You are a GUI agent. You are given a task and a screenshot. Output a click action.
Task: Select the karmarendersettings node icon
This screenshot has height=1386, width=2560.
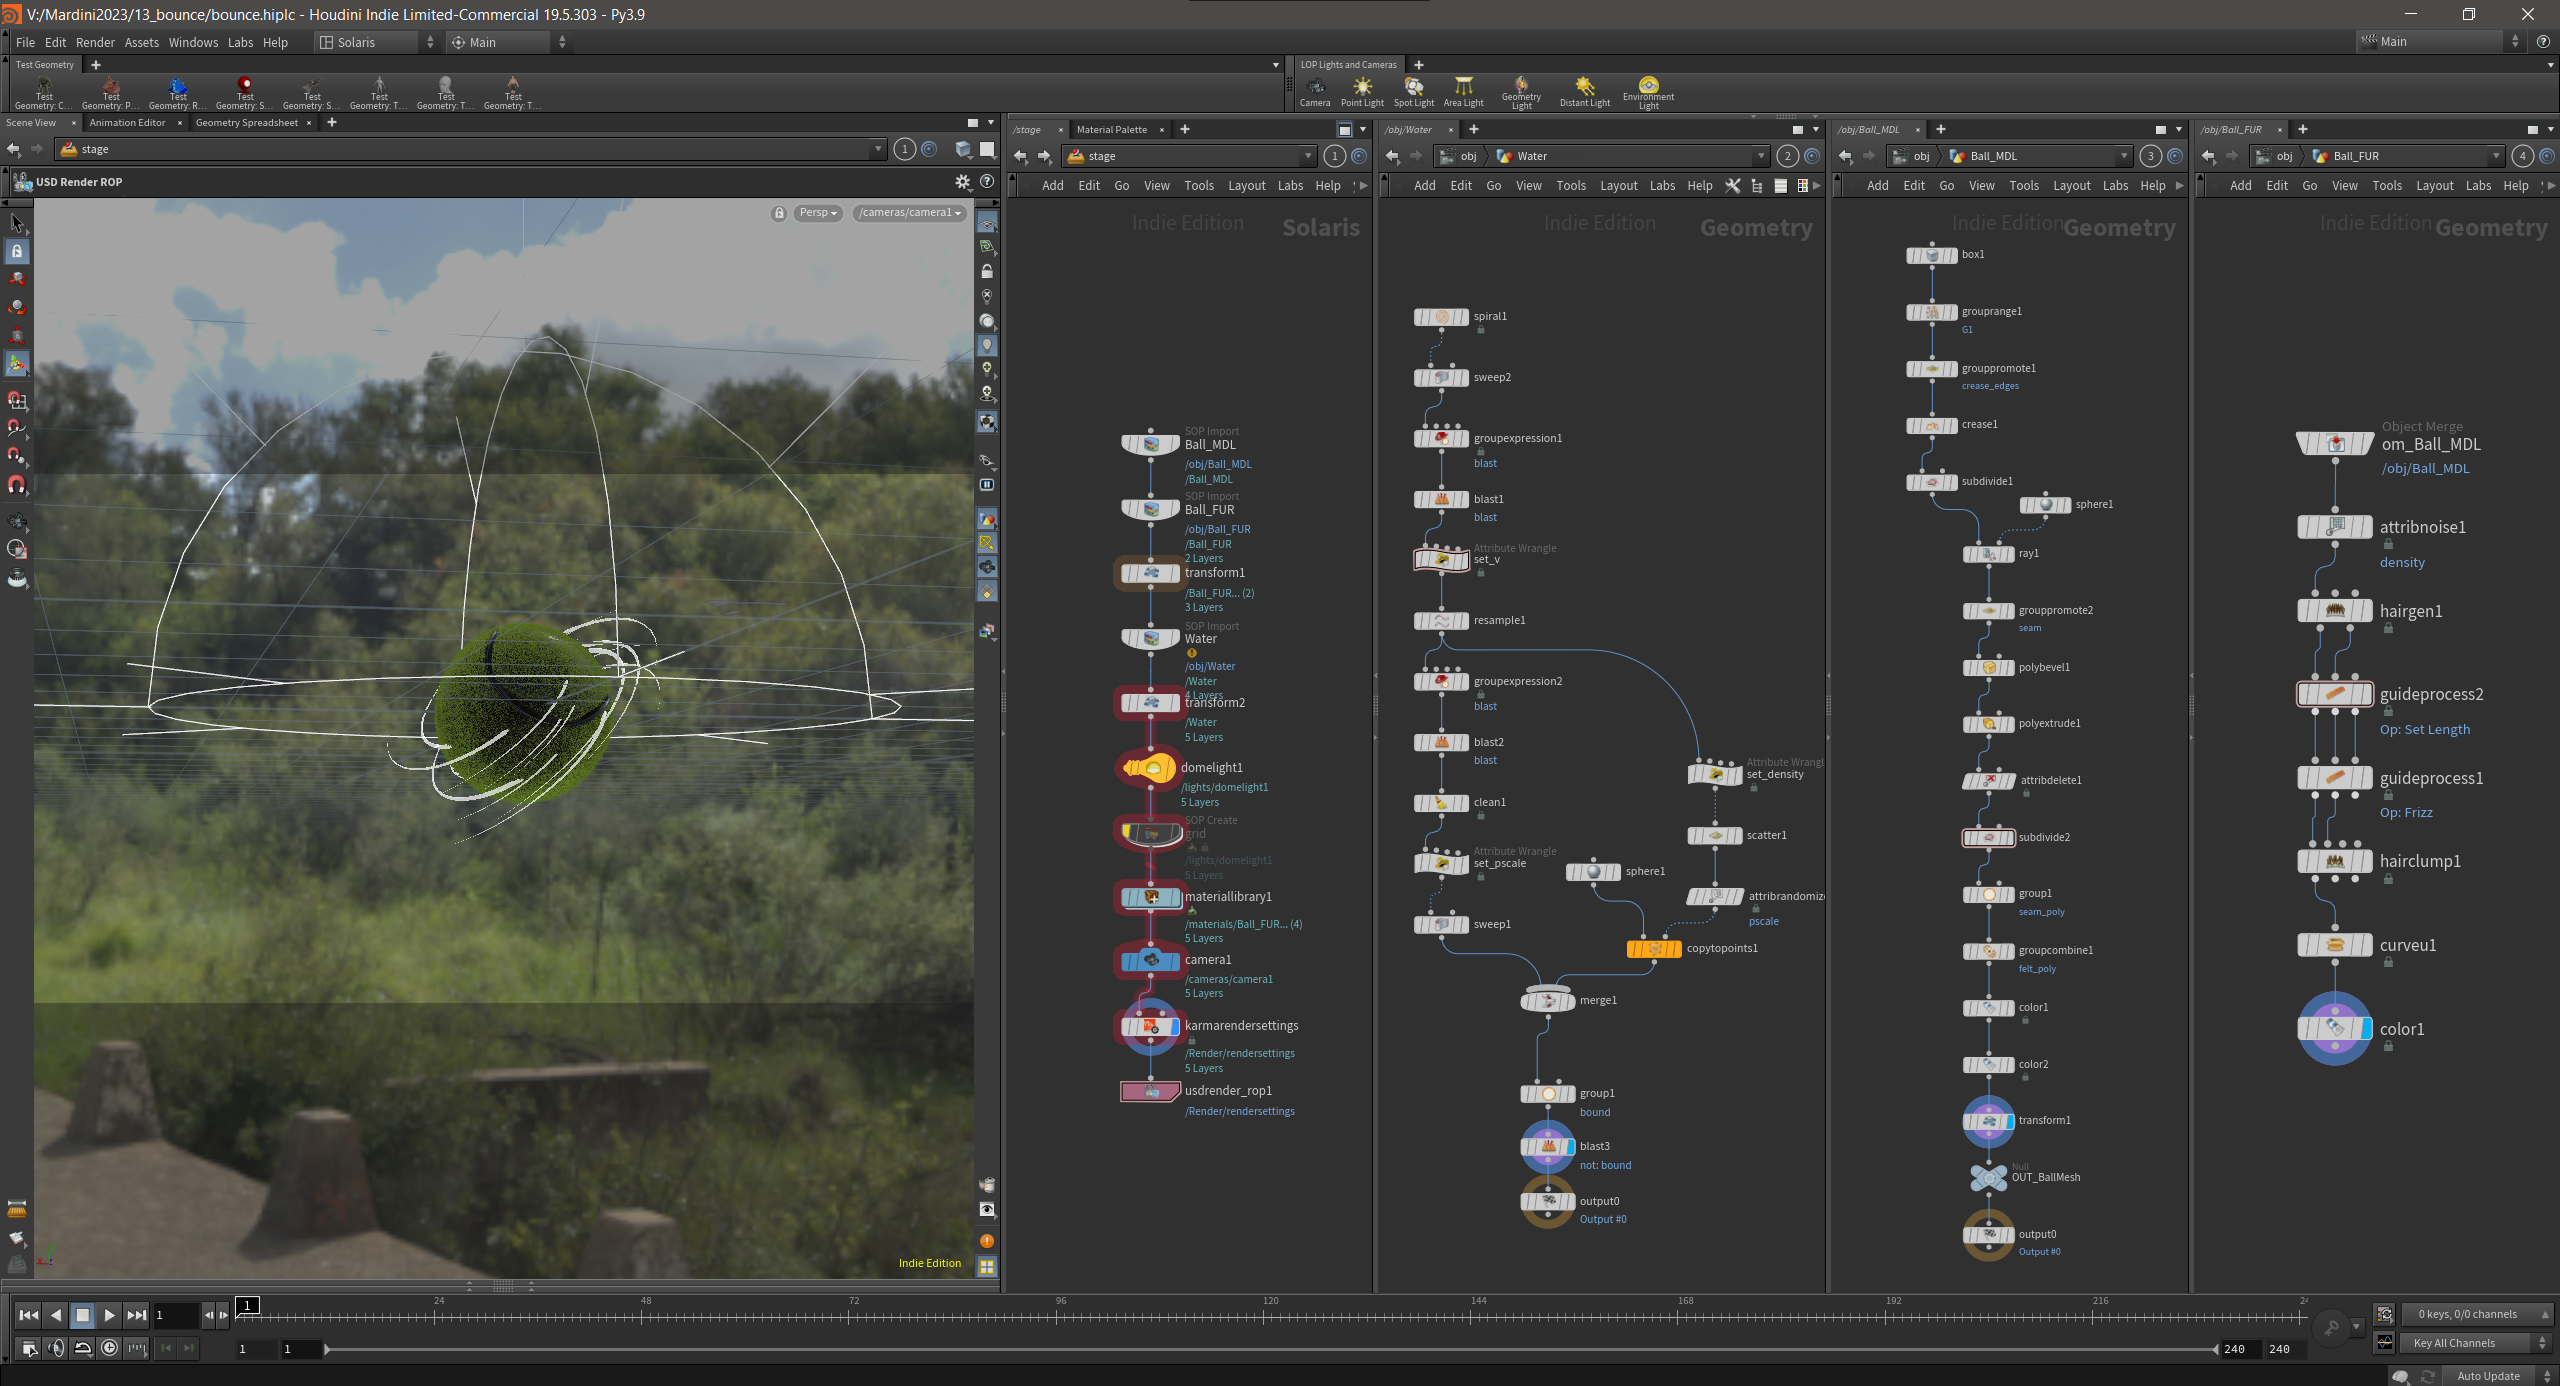click(1150, 1026)
